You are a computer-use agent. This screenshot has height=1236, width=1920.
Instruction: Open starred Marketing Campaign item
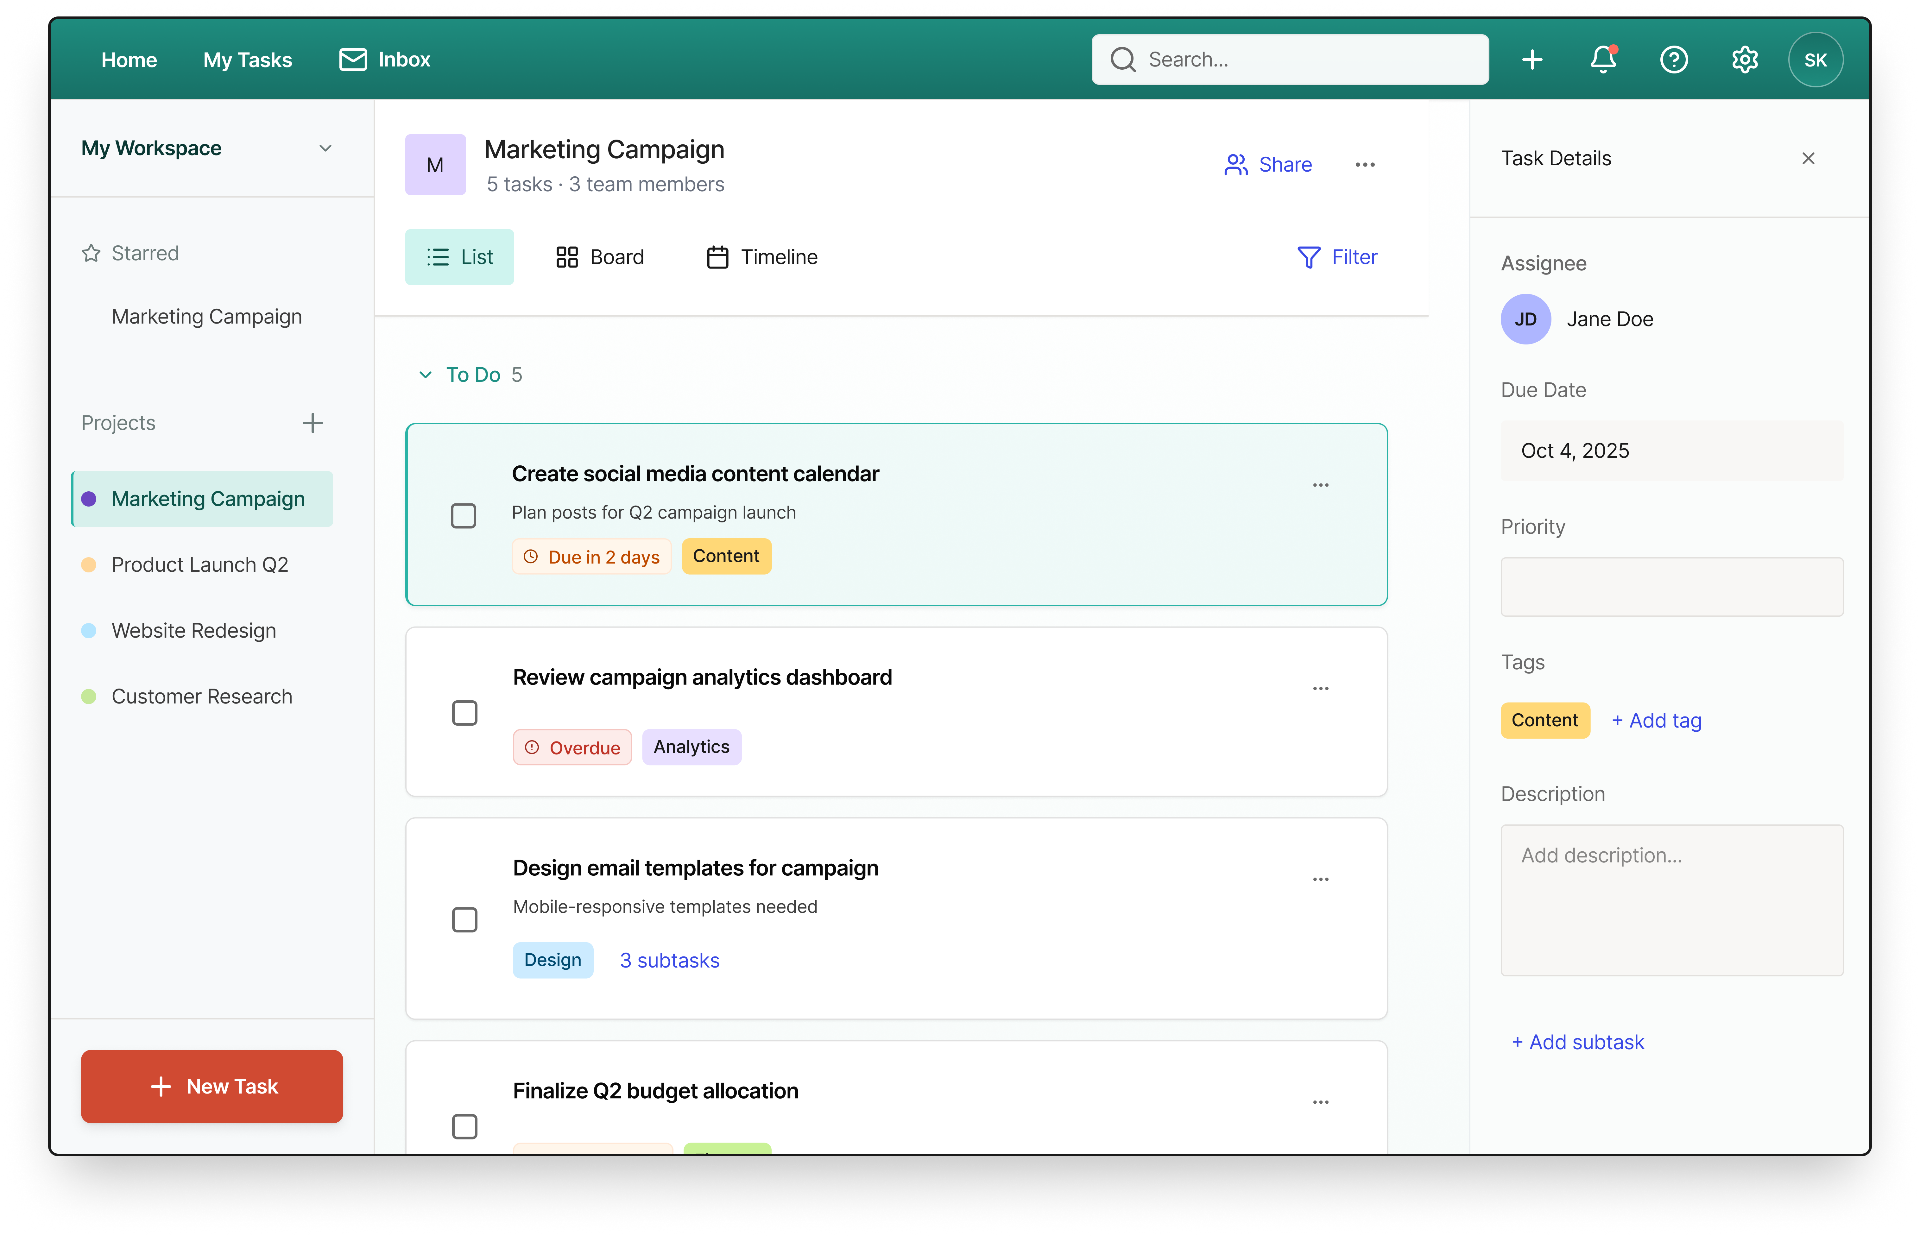(x=207, y=317)
